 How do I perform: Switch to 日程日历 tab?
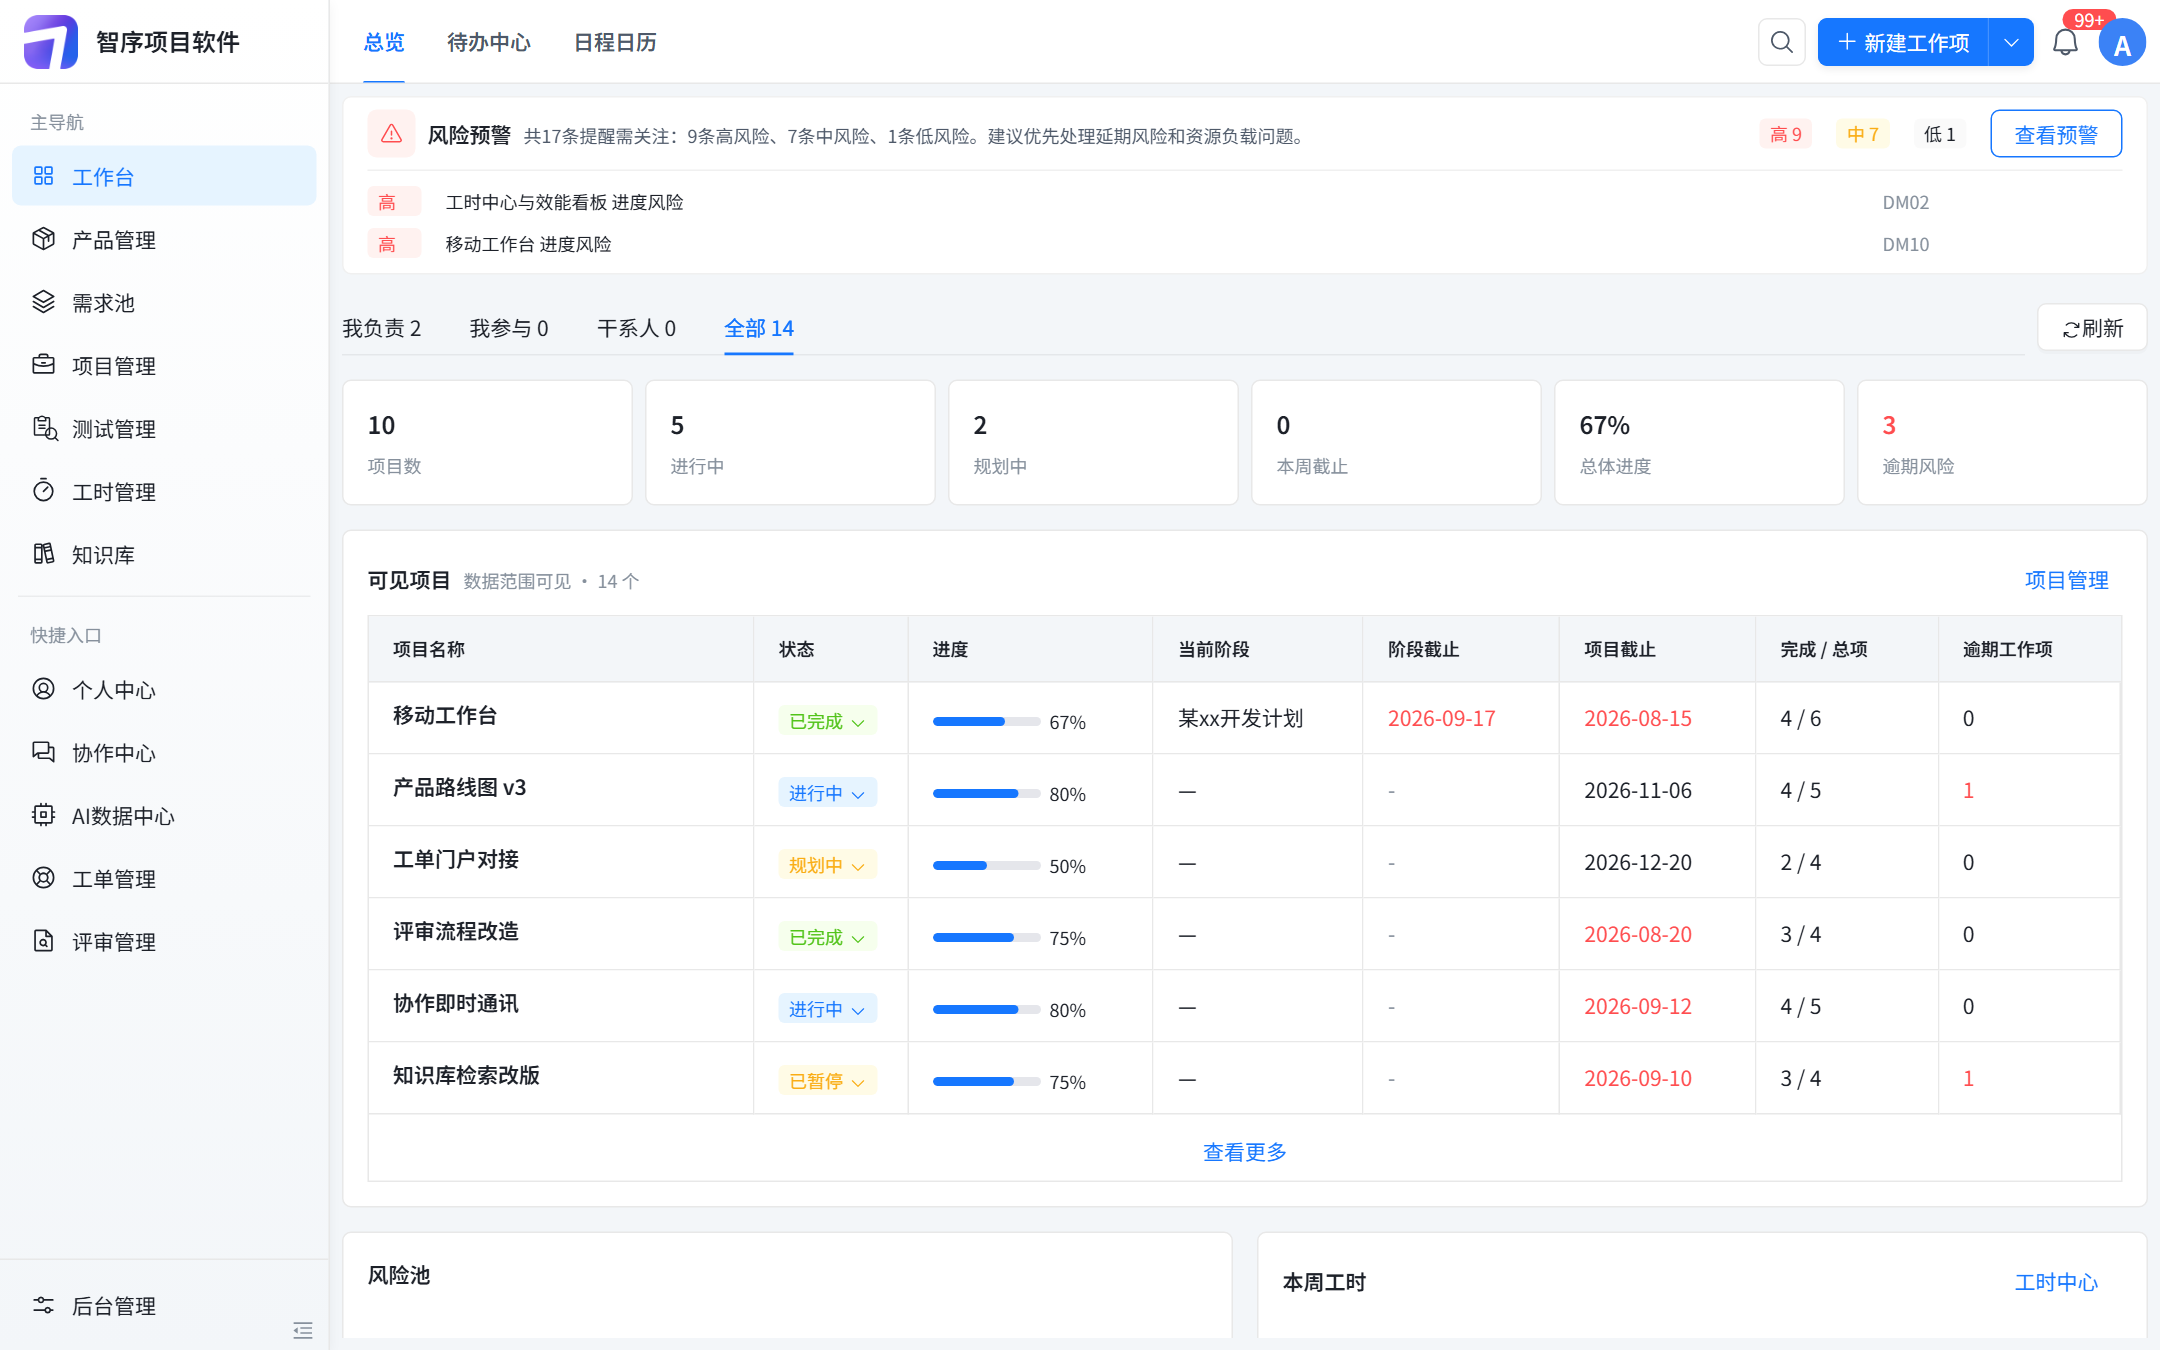pos(615,42)
